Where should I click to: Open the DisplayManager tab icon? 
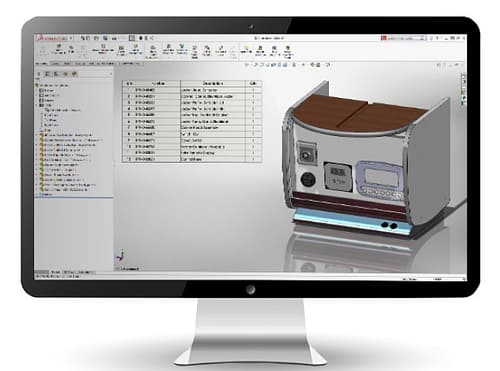pos(74,74)
